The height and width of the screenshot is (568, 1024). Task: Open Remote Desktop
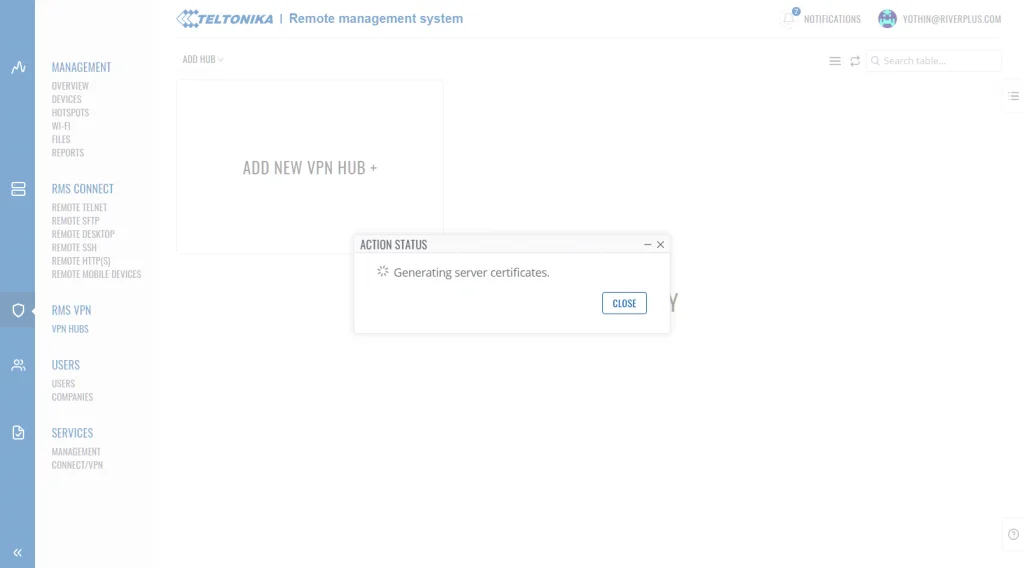coord(83,234)
